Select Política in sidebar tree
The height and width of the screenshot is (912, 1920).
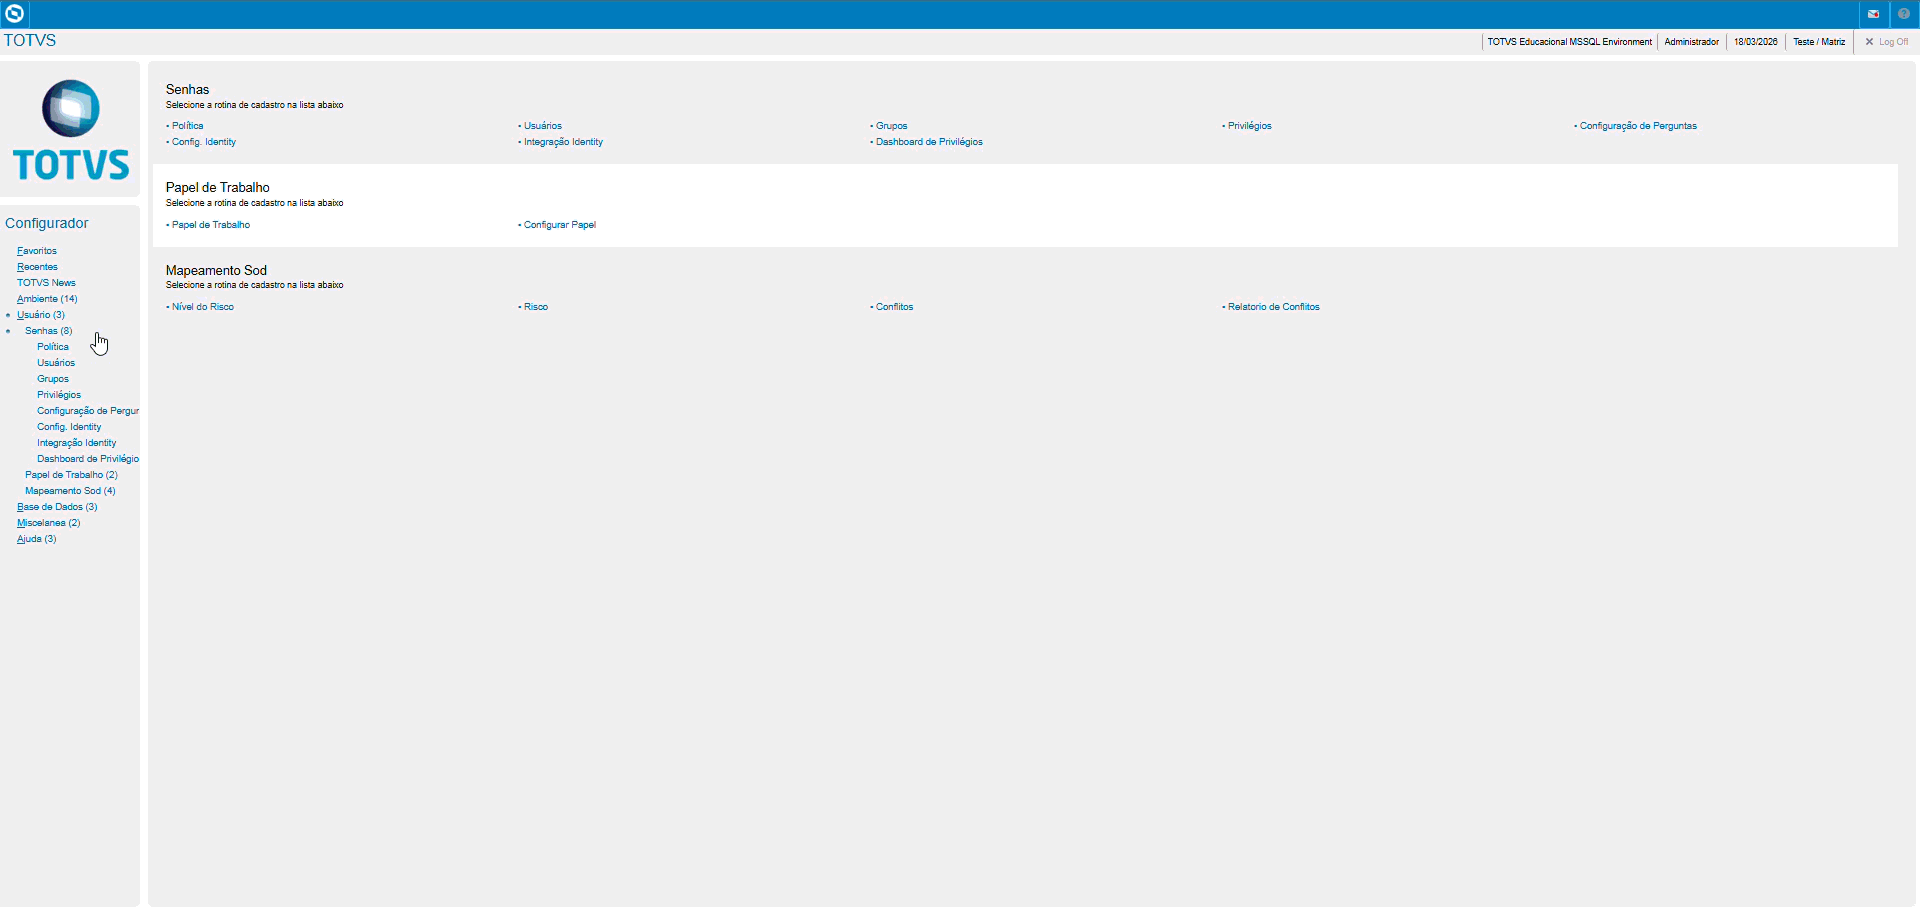53,347
